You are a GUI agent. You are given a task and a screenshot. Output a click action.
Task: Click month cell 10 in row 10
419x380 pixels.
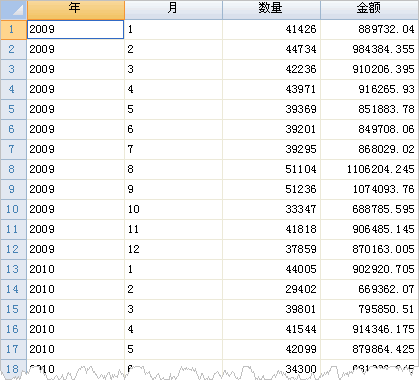(x=173, y=210)
